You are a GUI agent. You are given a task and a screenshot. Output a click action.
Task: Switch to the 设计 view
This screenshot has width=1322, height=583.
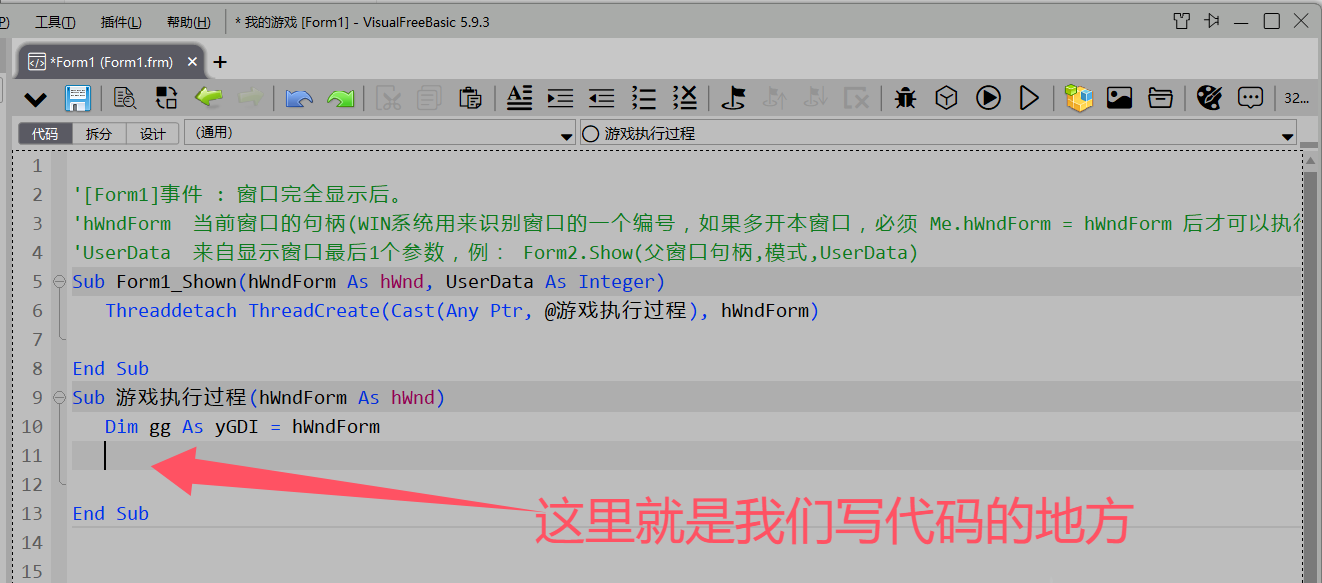tap(153, 134)
